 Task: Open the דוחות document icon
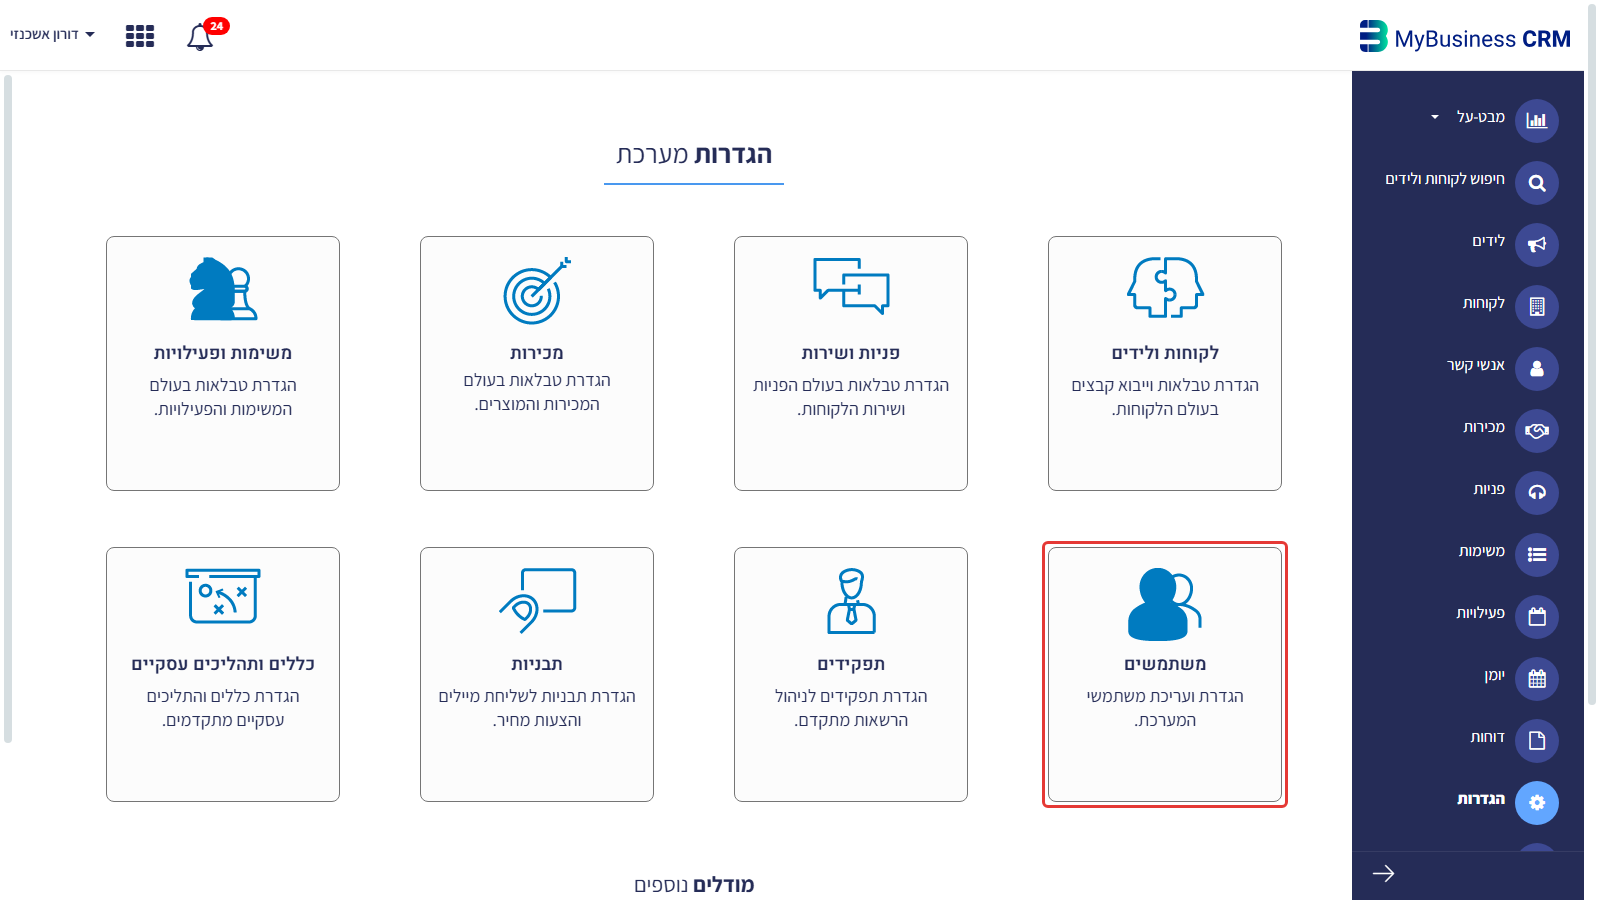tap(1537, 741)
